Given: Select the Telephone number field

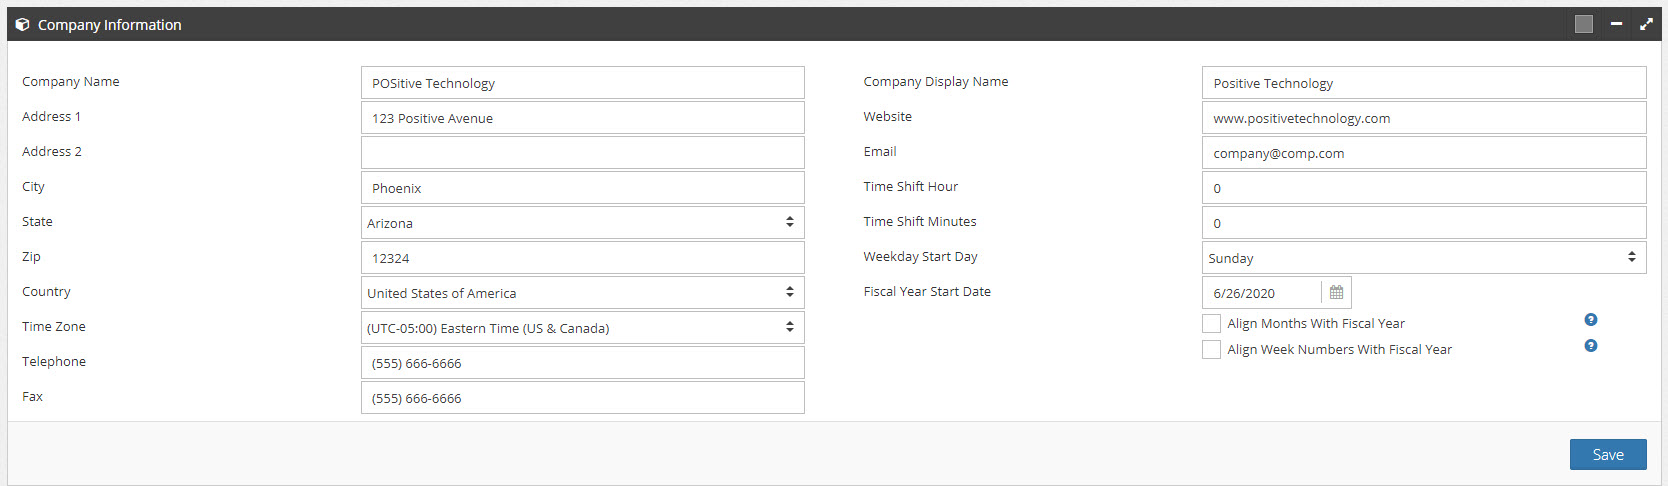Looking at the screenshot, I should coord(582,363).
